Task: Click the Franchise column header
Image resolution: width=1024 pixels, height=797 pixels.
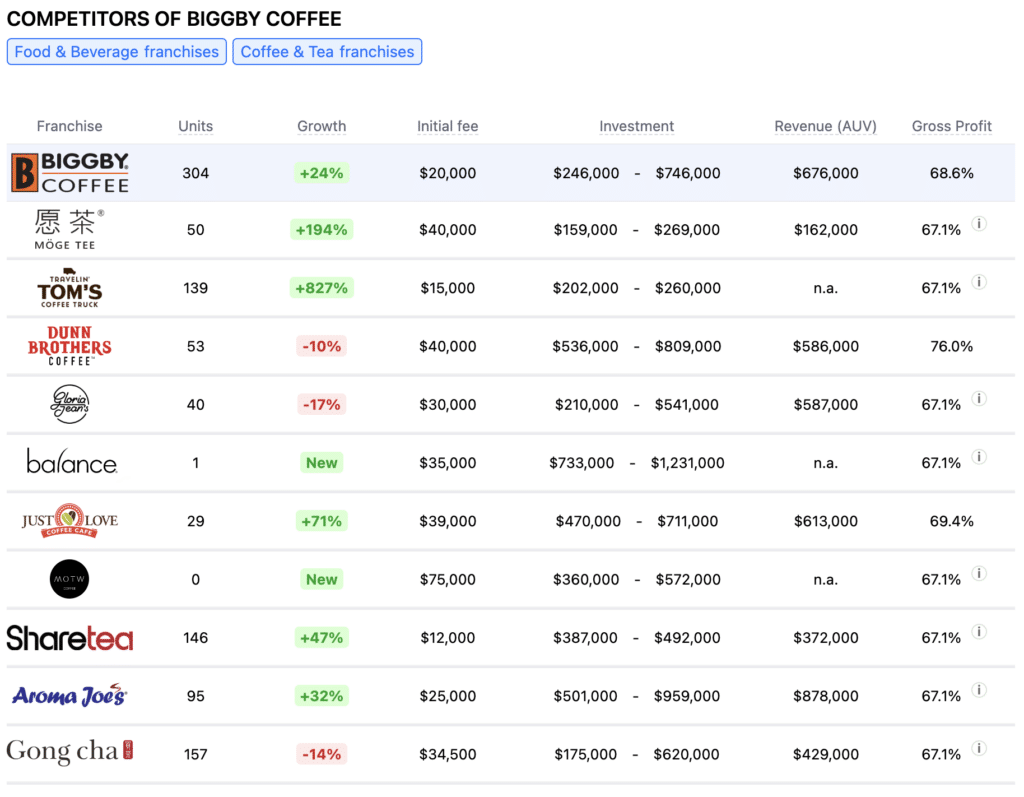Action: (x=69, y=126)
